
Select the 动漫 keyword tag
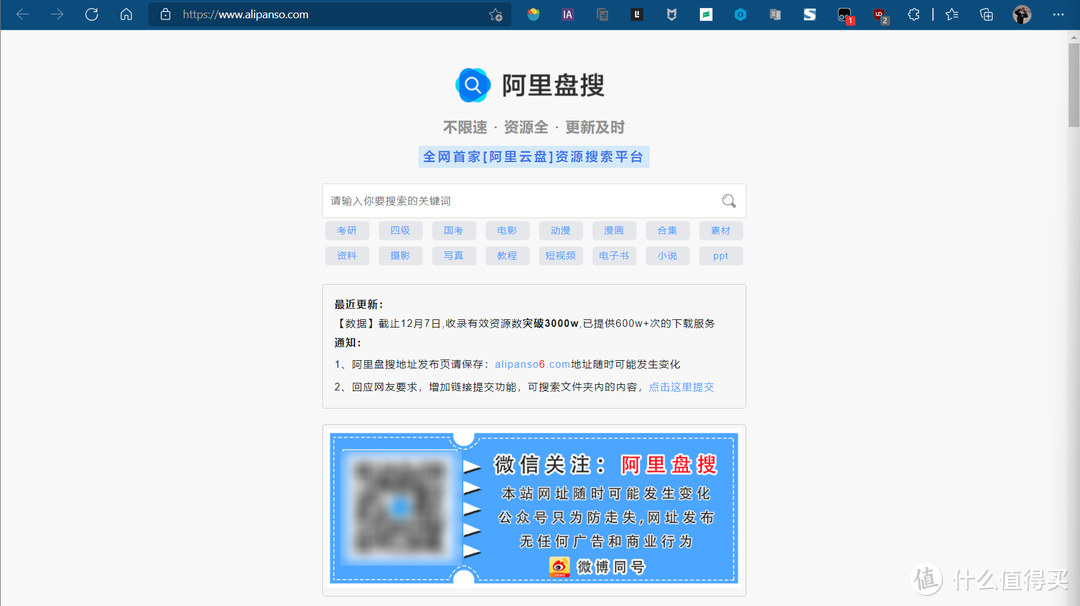560,231
